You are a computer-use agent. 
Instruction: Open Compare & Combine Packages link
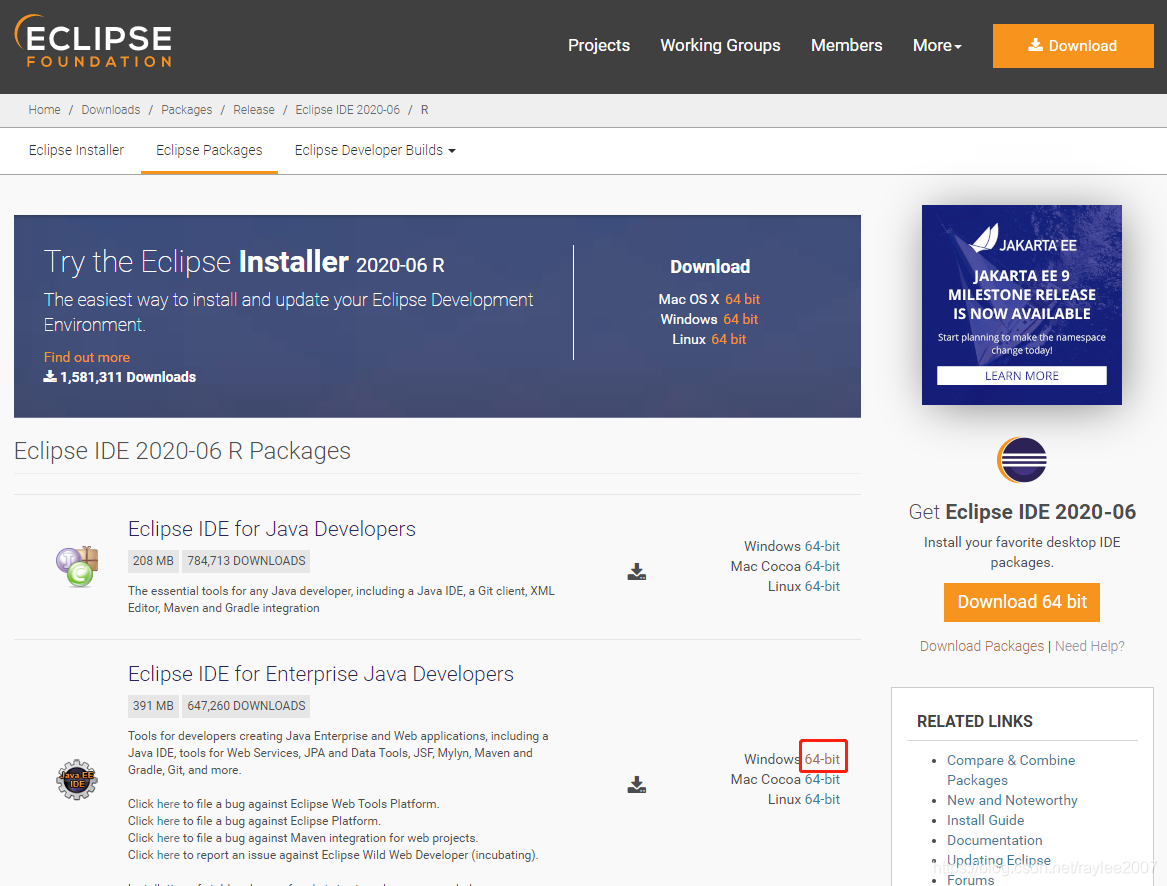(x=1011, y=771)
